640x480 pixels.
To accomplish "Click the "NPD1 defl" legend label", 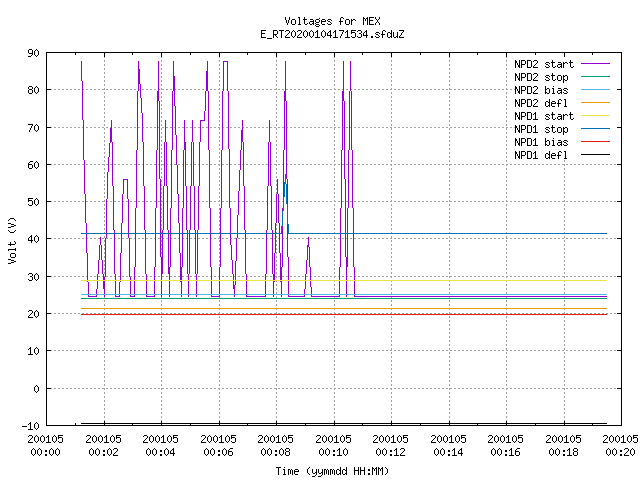I will click(541, 155).
